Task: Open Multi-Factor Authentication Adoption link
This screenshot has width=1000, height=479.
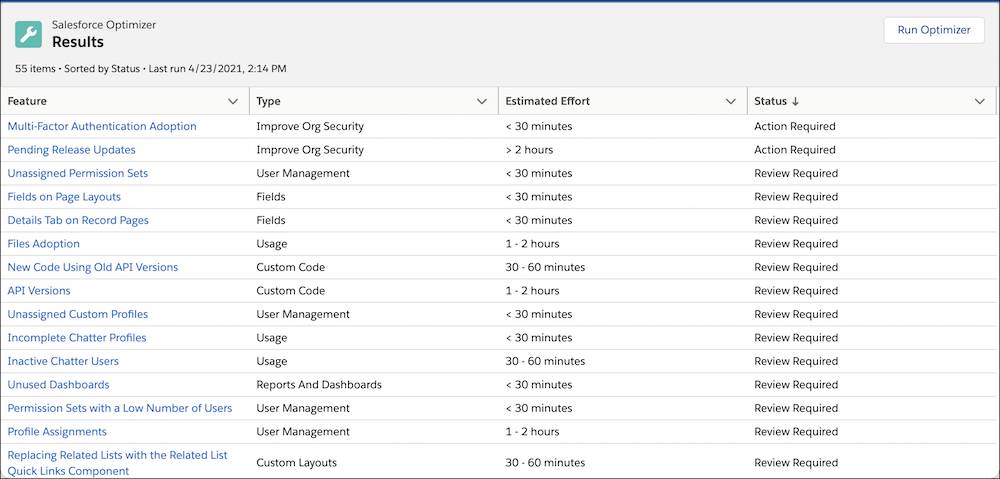Action: [102, 126]
